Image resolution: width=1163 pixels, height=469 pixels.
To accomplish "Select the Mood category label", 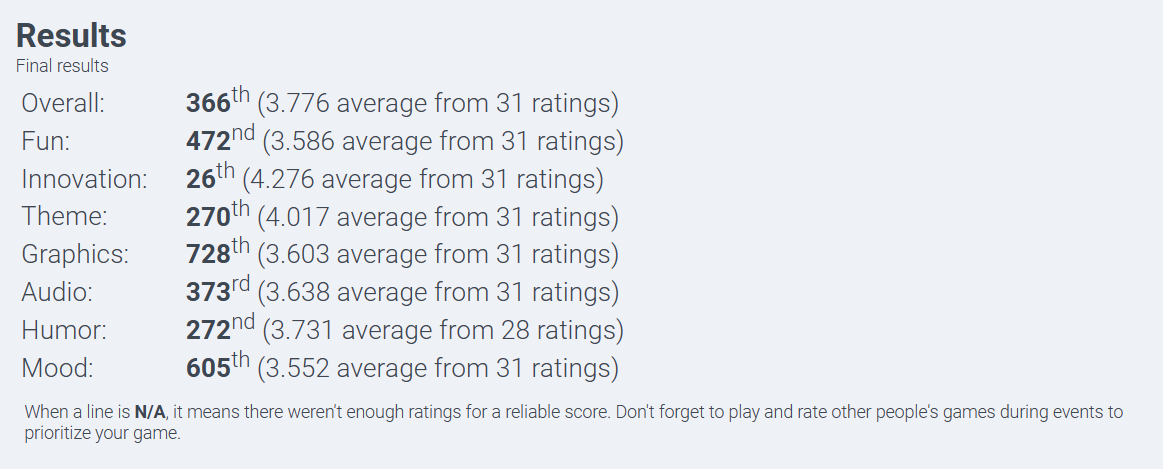I will click(x=58, y=368).
